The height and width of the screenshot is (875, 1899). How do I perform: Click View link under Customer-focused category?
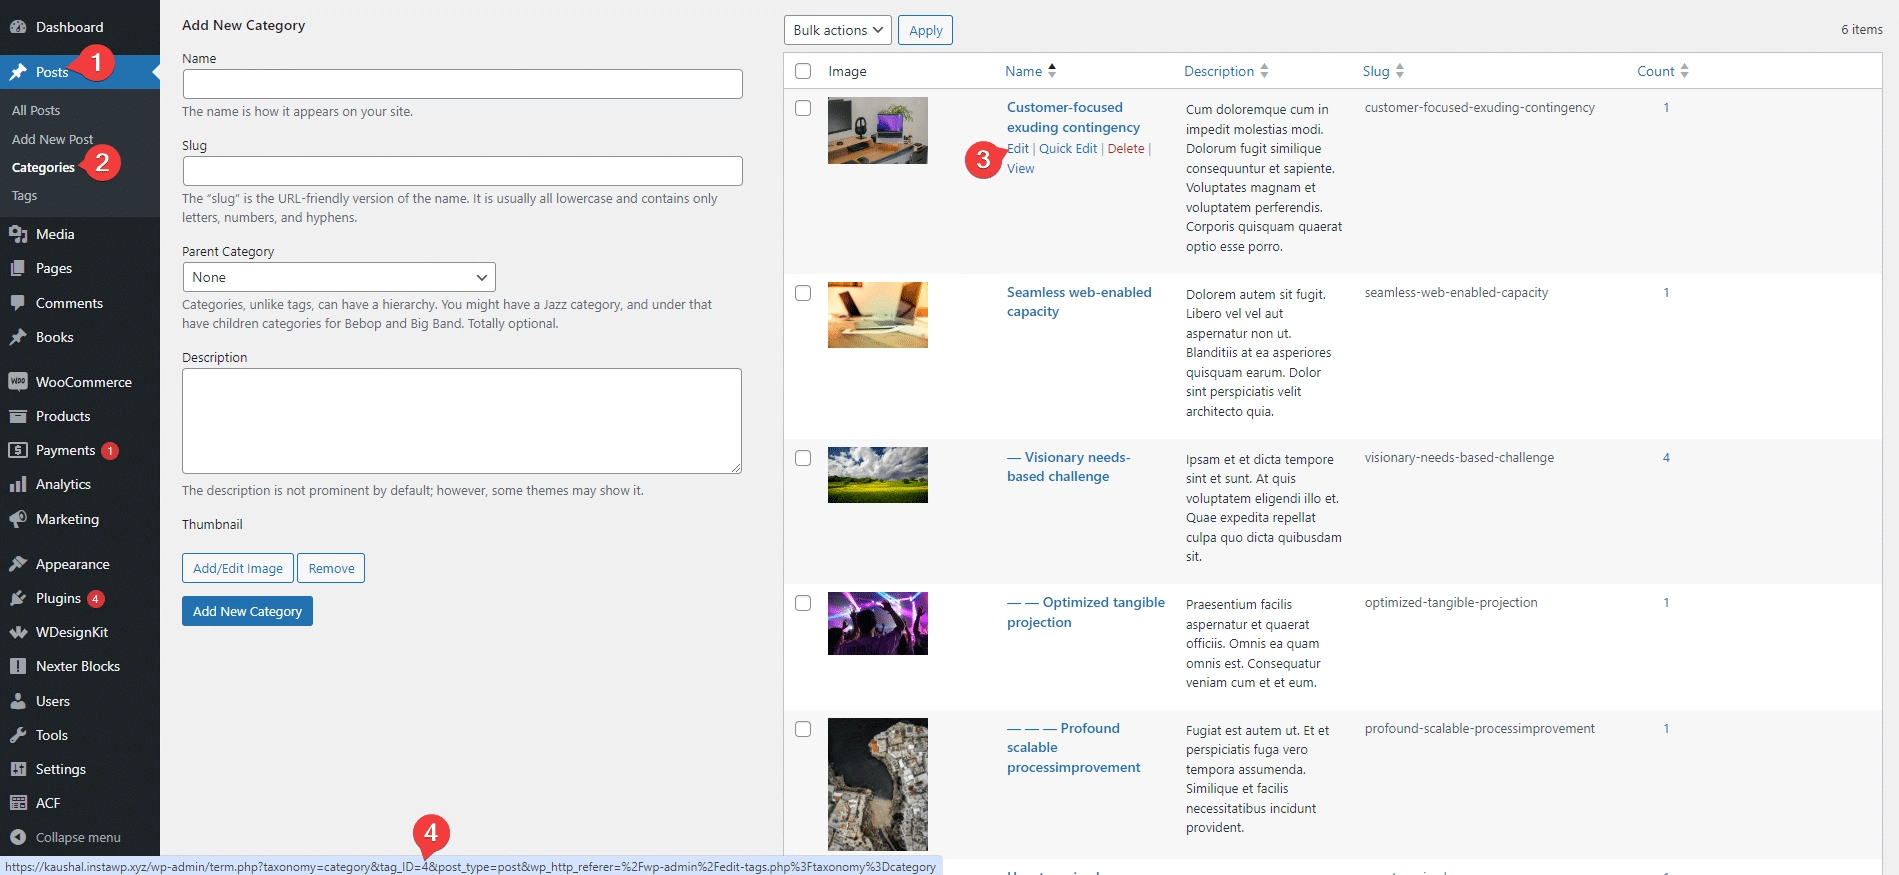click(1021, 168)
